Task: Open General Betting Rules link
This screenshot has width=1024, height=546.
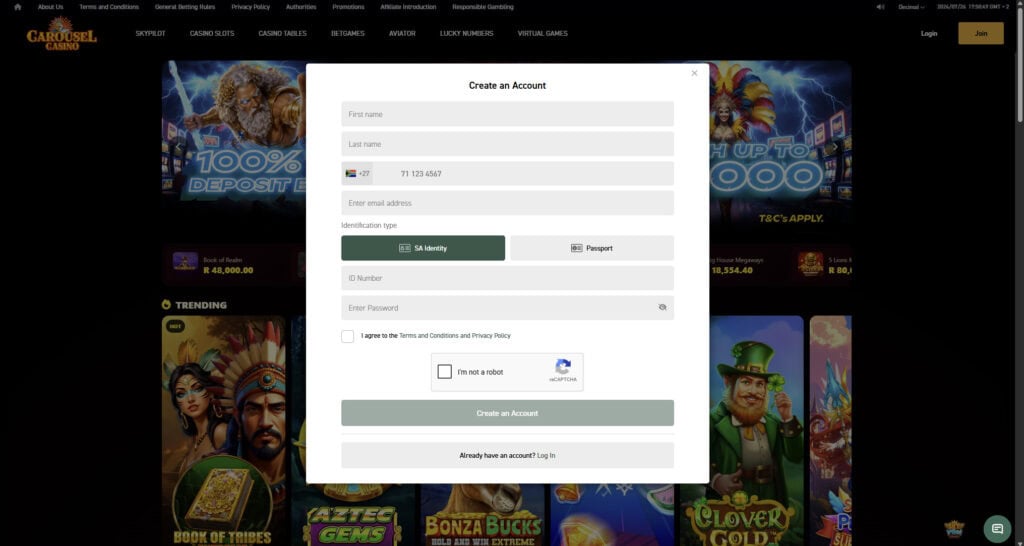Action: pyautogui.click(x=185, y=7)
